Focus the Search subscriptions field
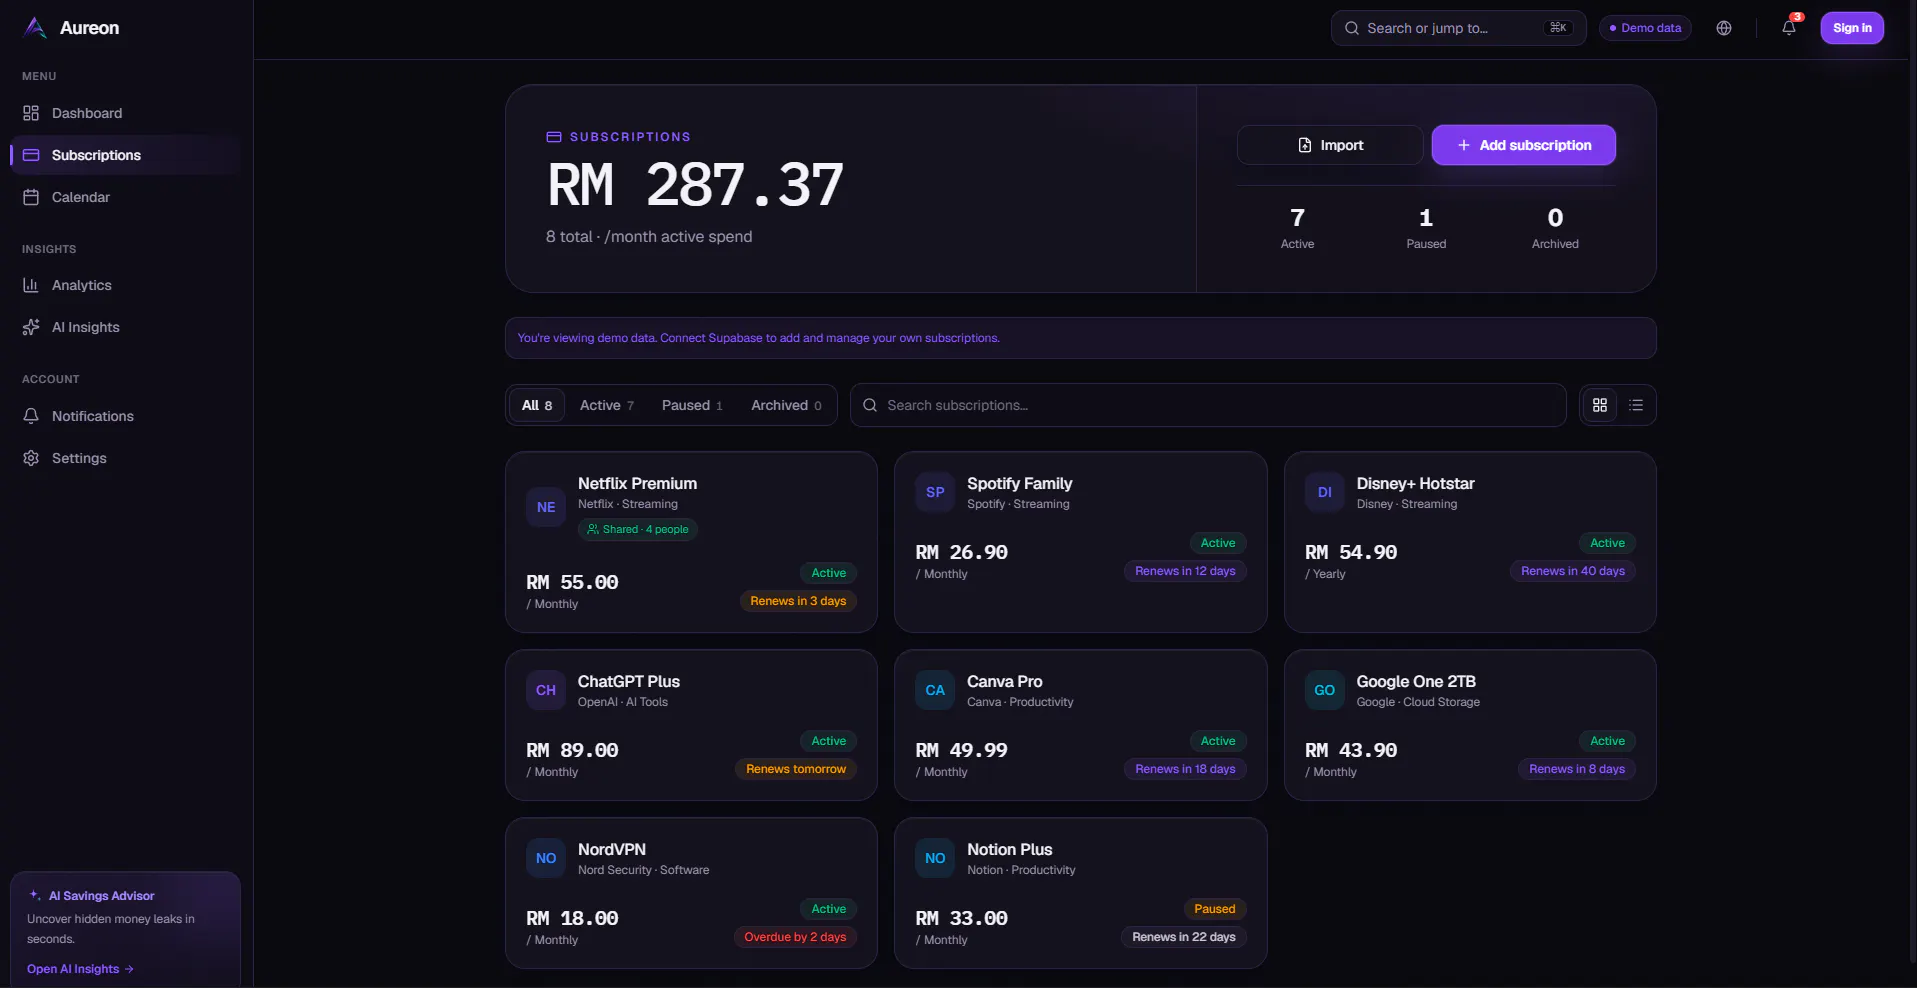This screenshot has width=1917, height=988. pyautogui.click(x=1208, y=405)
